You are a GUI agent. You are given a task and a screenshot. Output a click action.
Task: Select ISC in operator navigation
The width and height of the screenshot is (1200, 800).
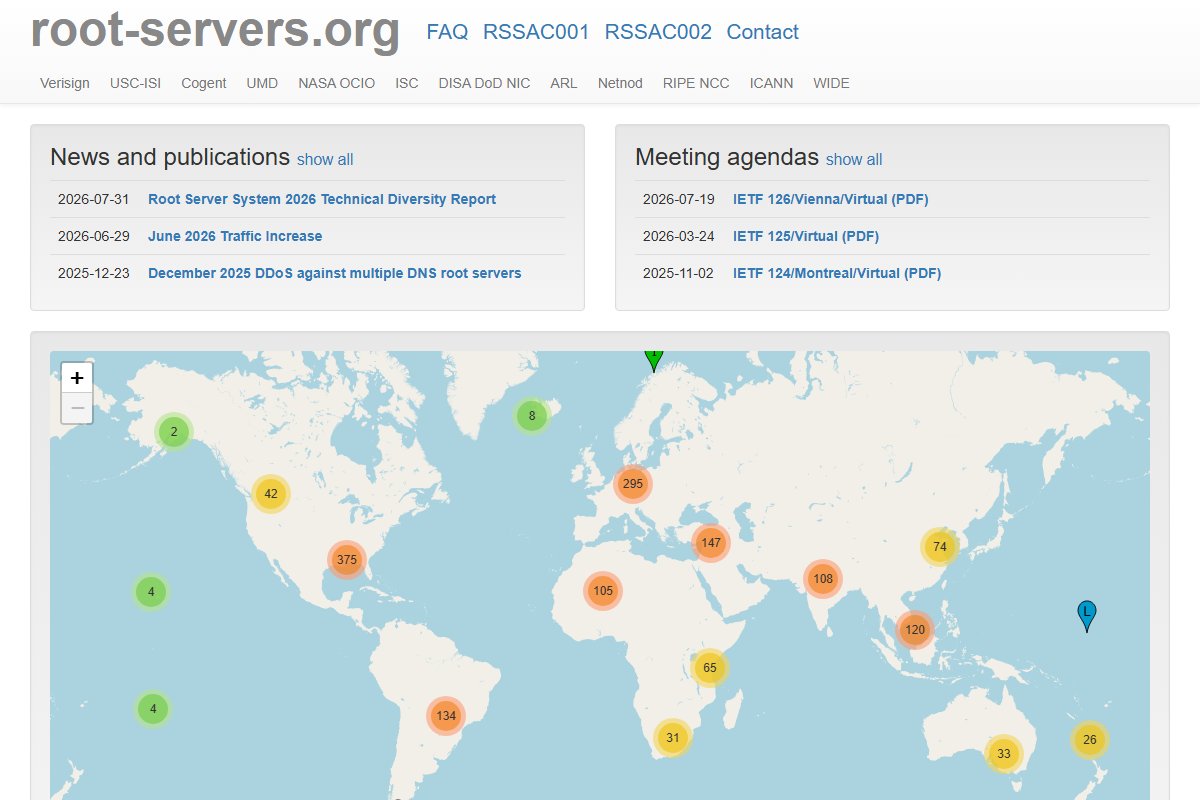click(407, 83)
